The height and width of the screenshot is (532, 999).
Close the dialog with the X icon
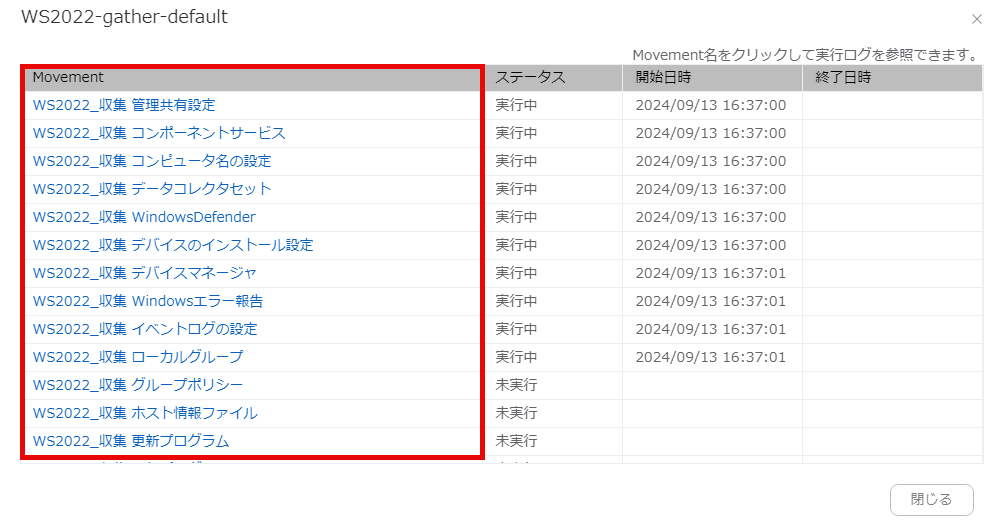pos(977,19)
